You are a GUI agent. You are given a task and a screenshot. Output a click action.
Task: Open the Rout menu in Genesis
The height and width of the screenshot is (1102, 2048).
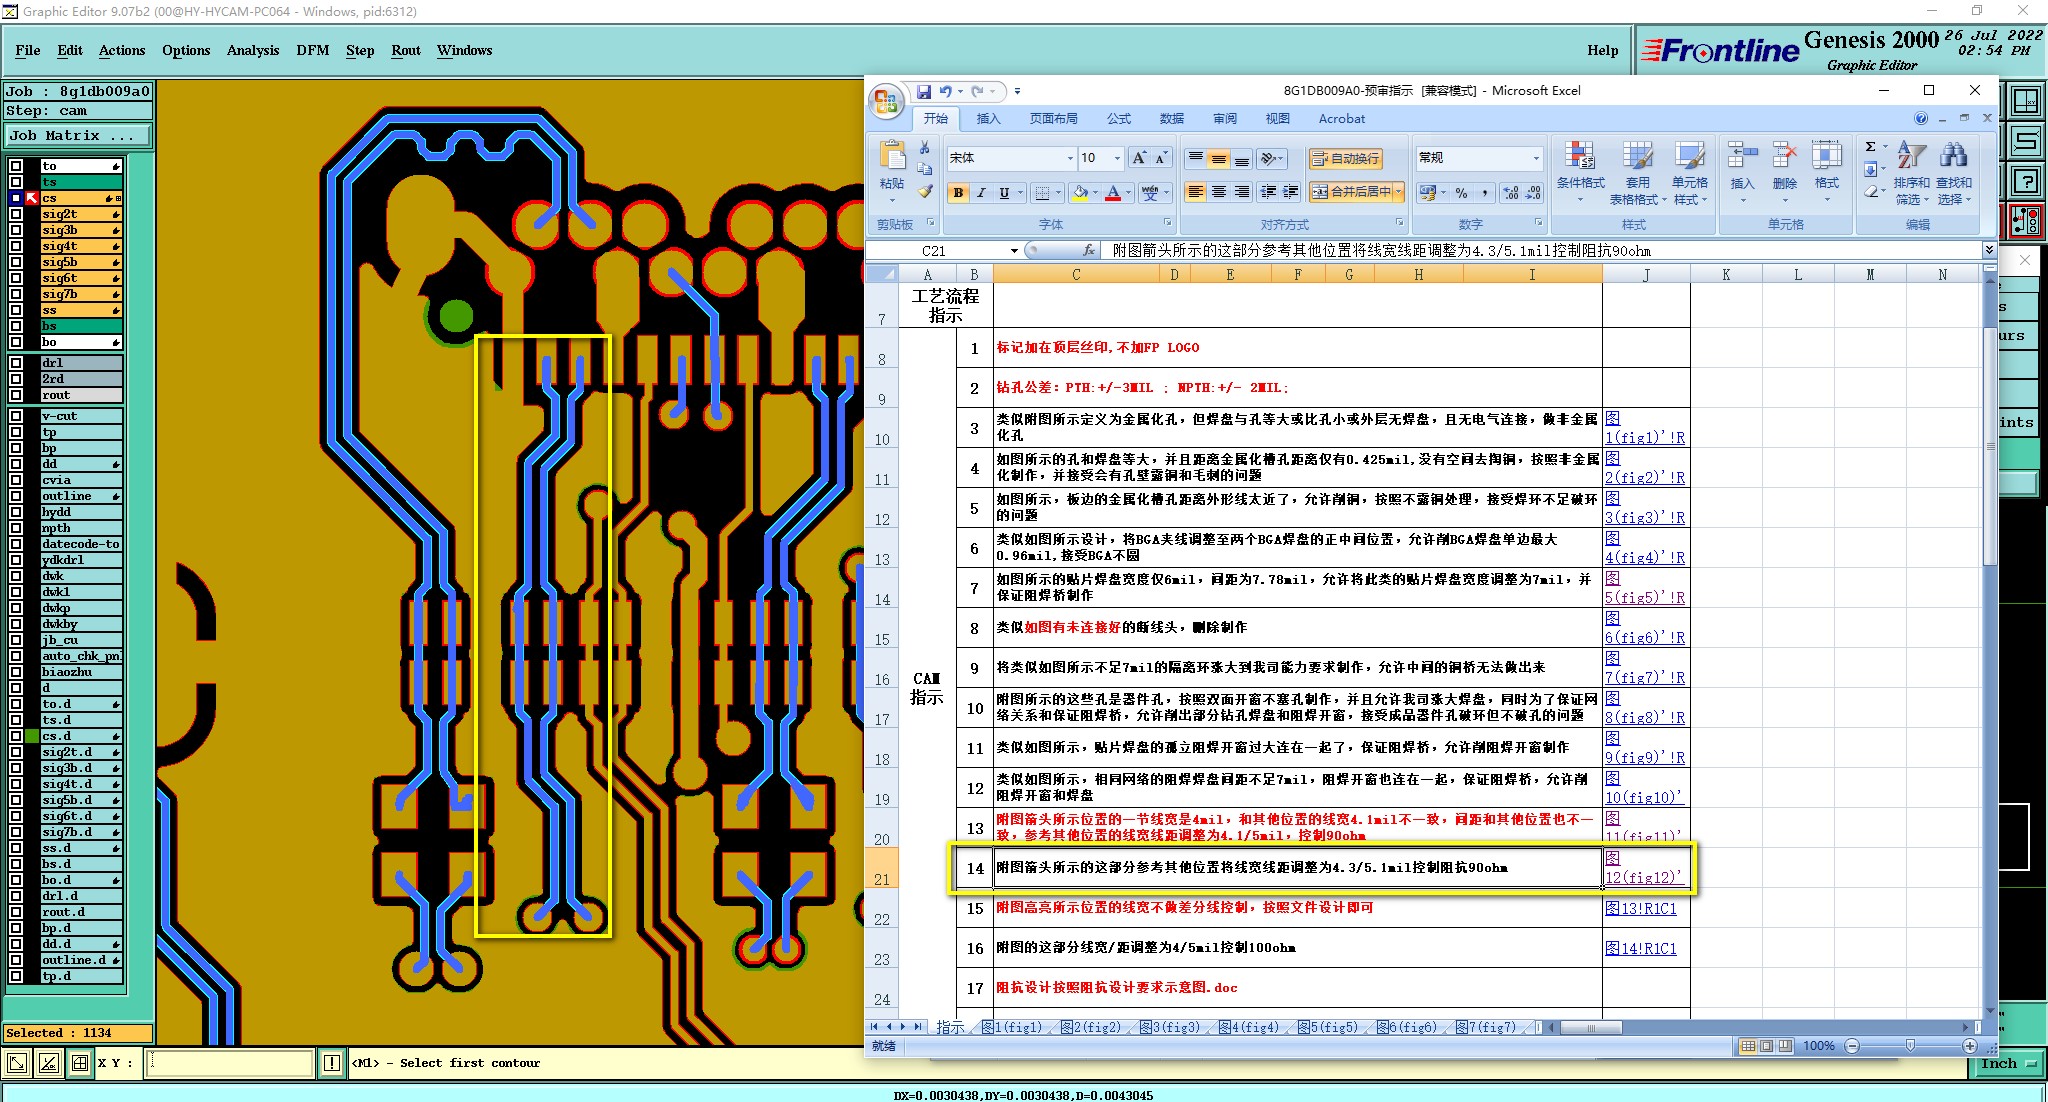[406, 50]
